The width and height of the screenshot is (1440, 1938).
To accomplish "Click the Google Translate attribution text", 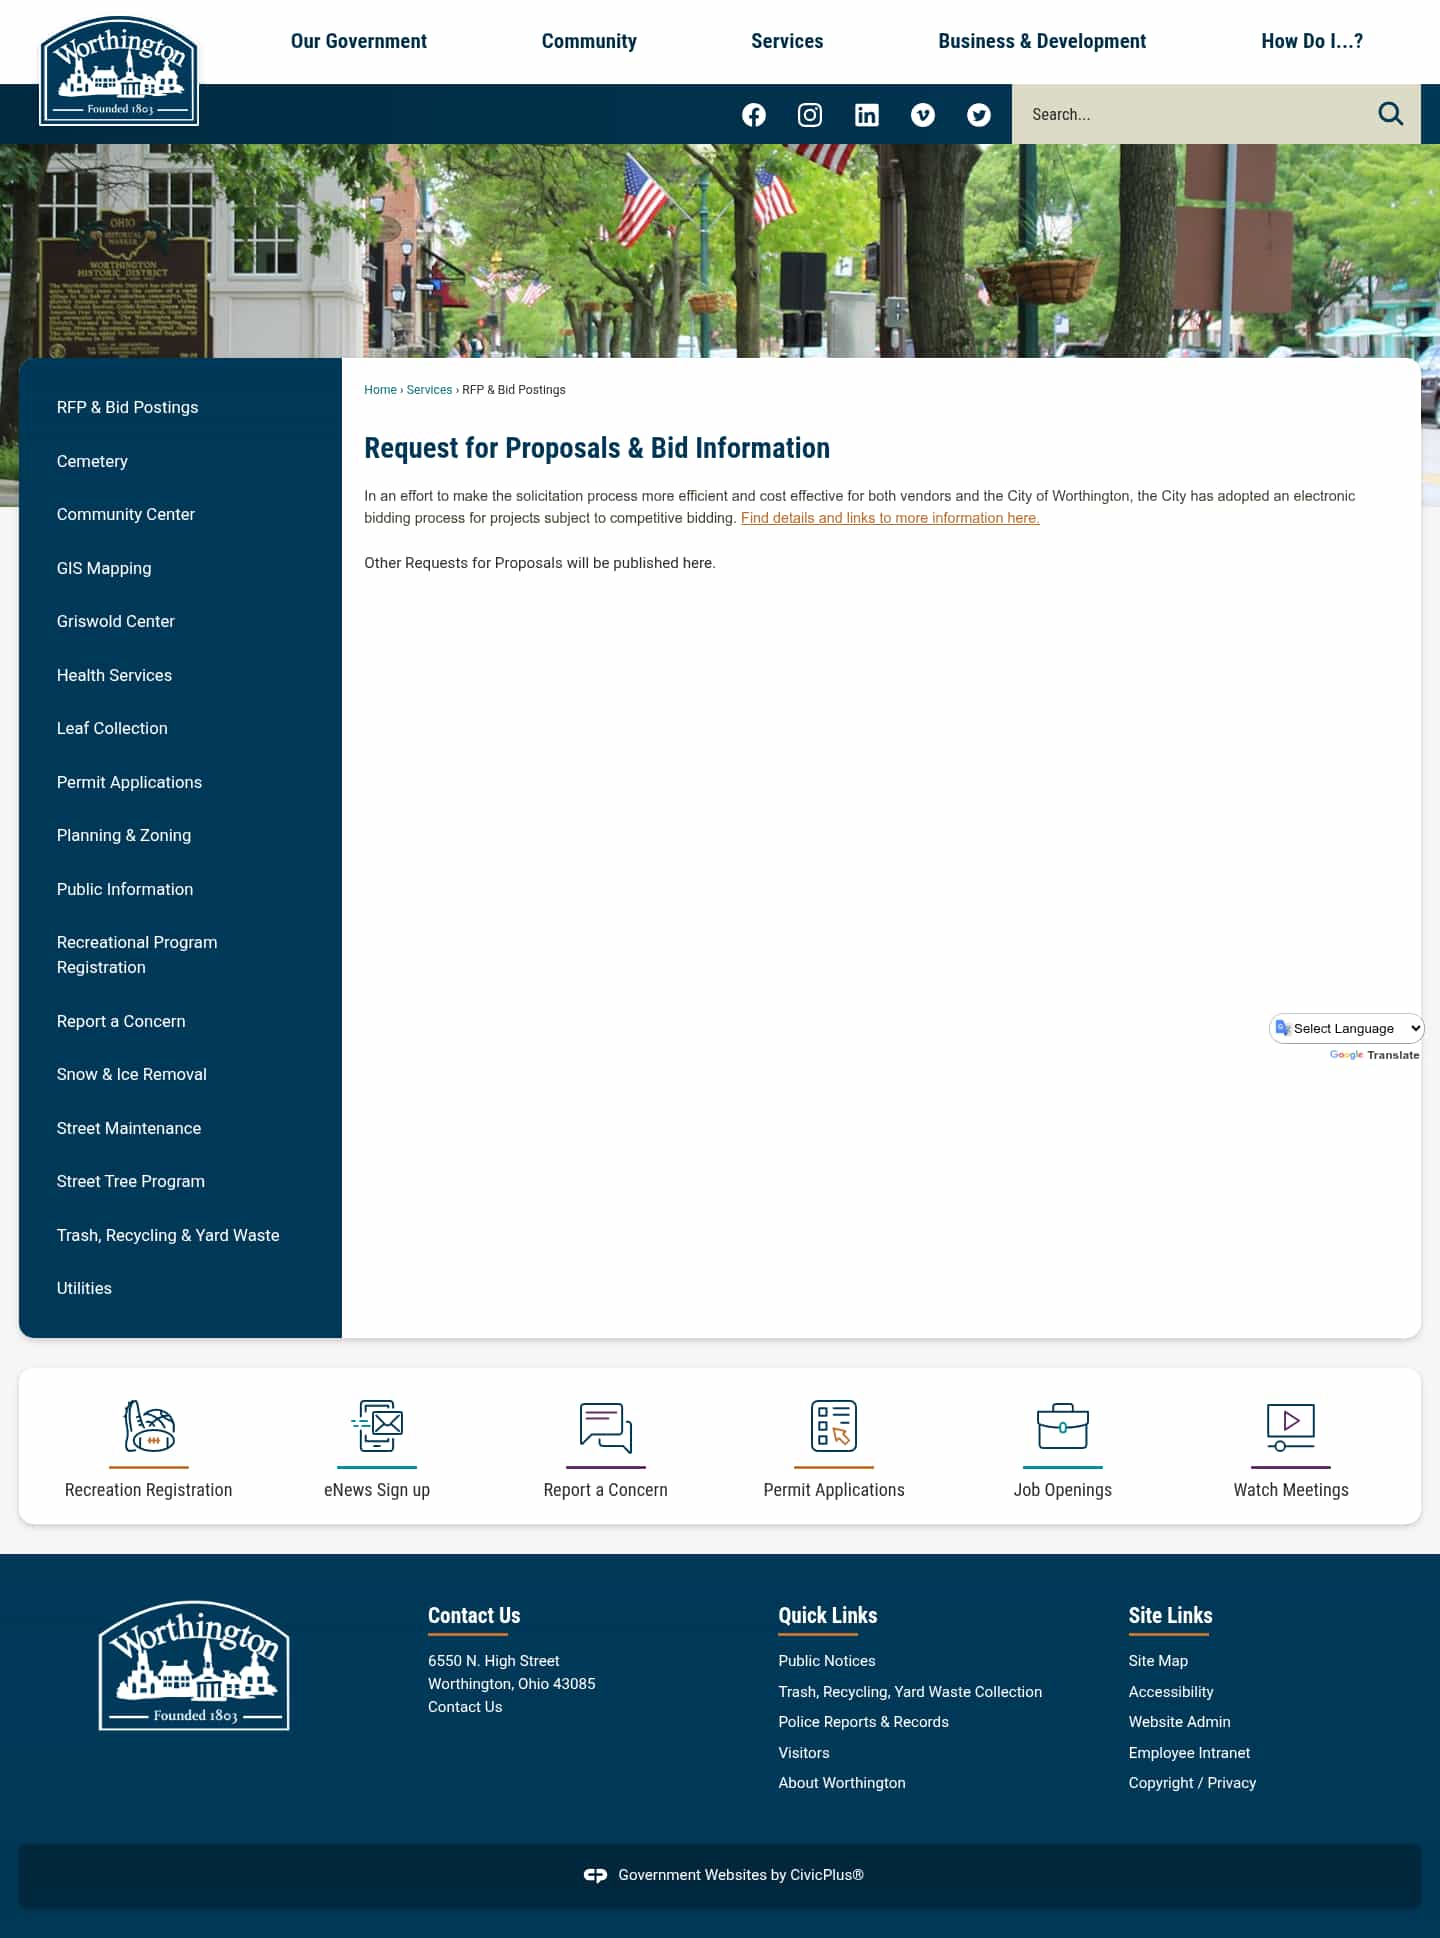I will (1374, 1055).
